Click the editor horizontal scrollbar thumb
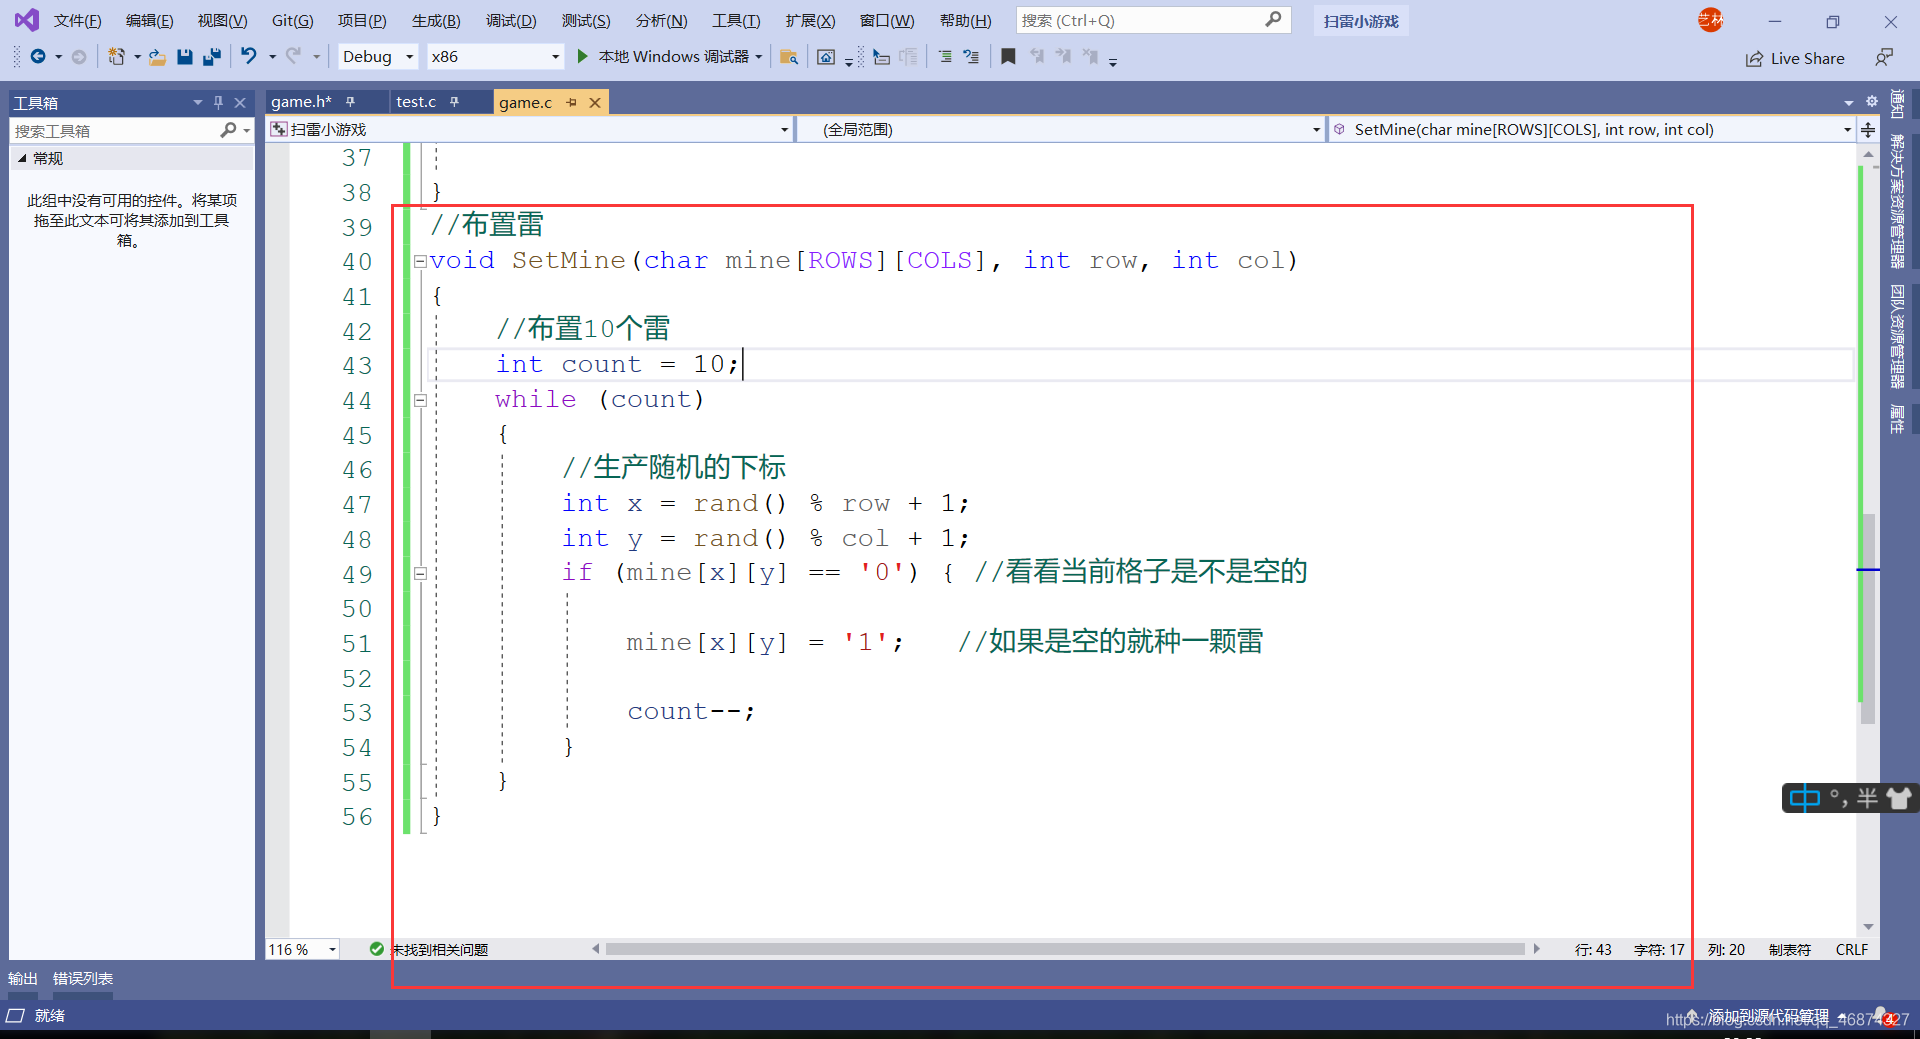Image resolution: width=1920 pixels, height=1039 pixels. tap(1065, 949)
